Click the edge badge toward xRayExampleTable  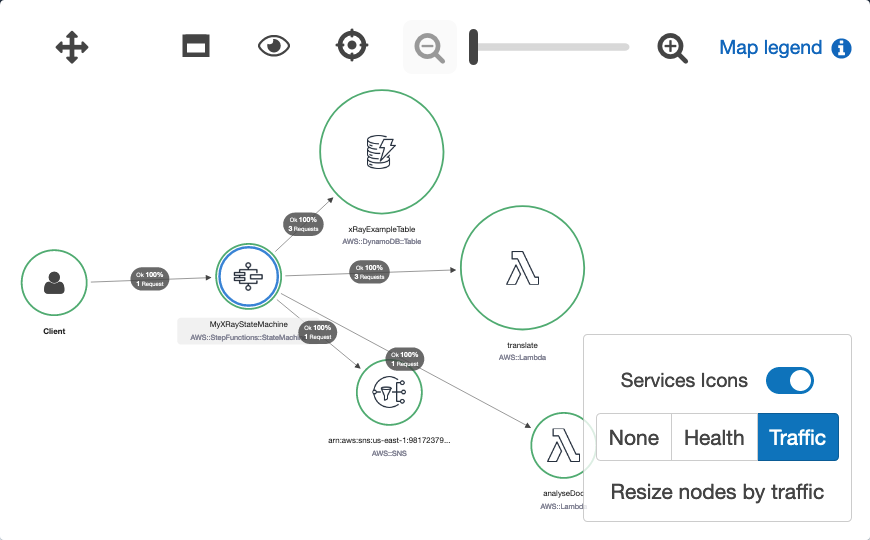coord(303,224)
